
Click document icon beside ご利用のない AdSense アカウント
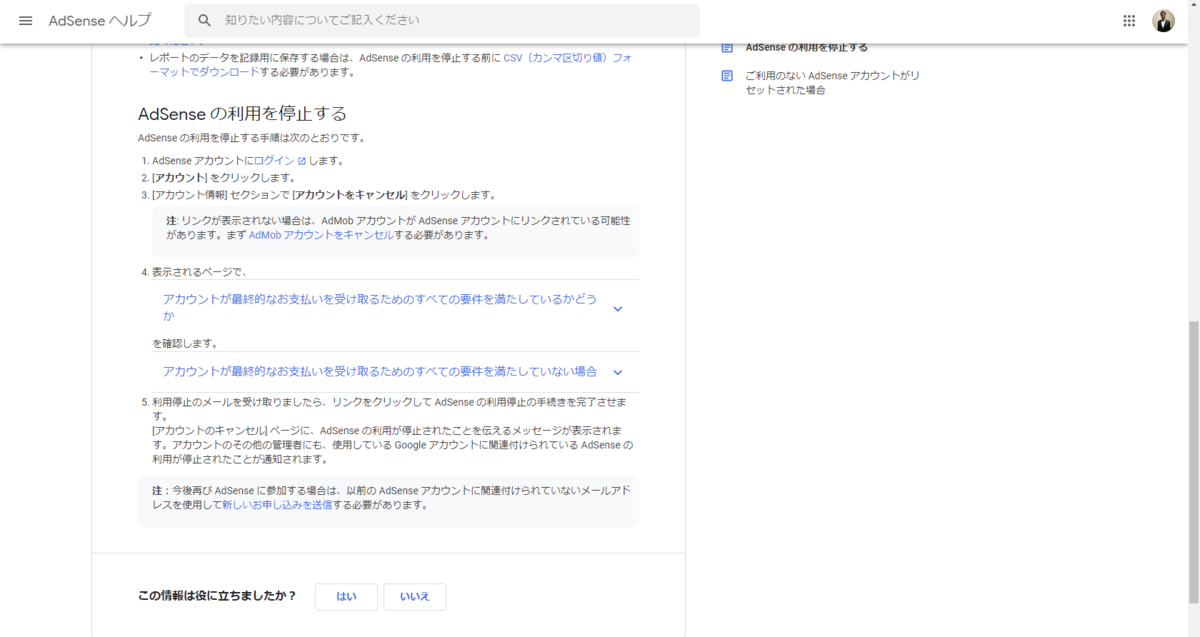[727, 76]
